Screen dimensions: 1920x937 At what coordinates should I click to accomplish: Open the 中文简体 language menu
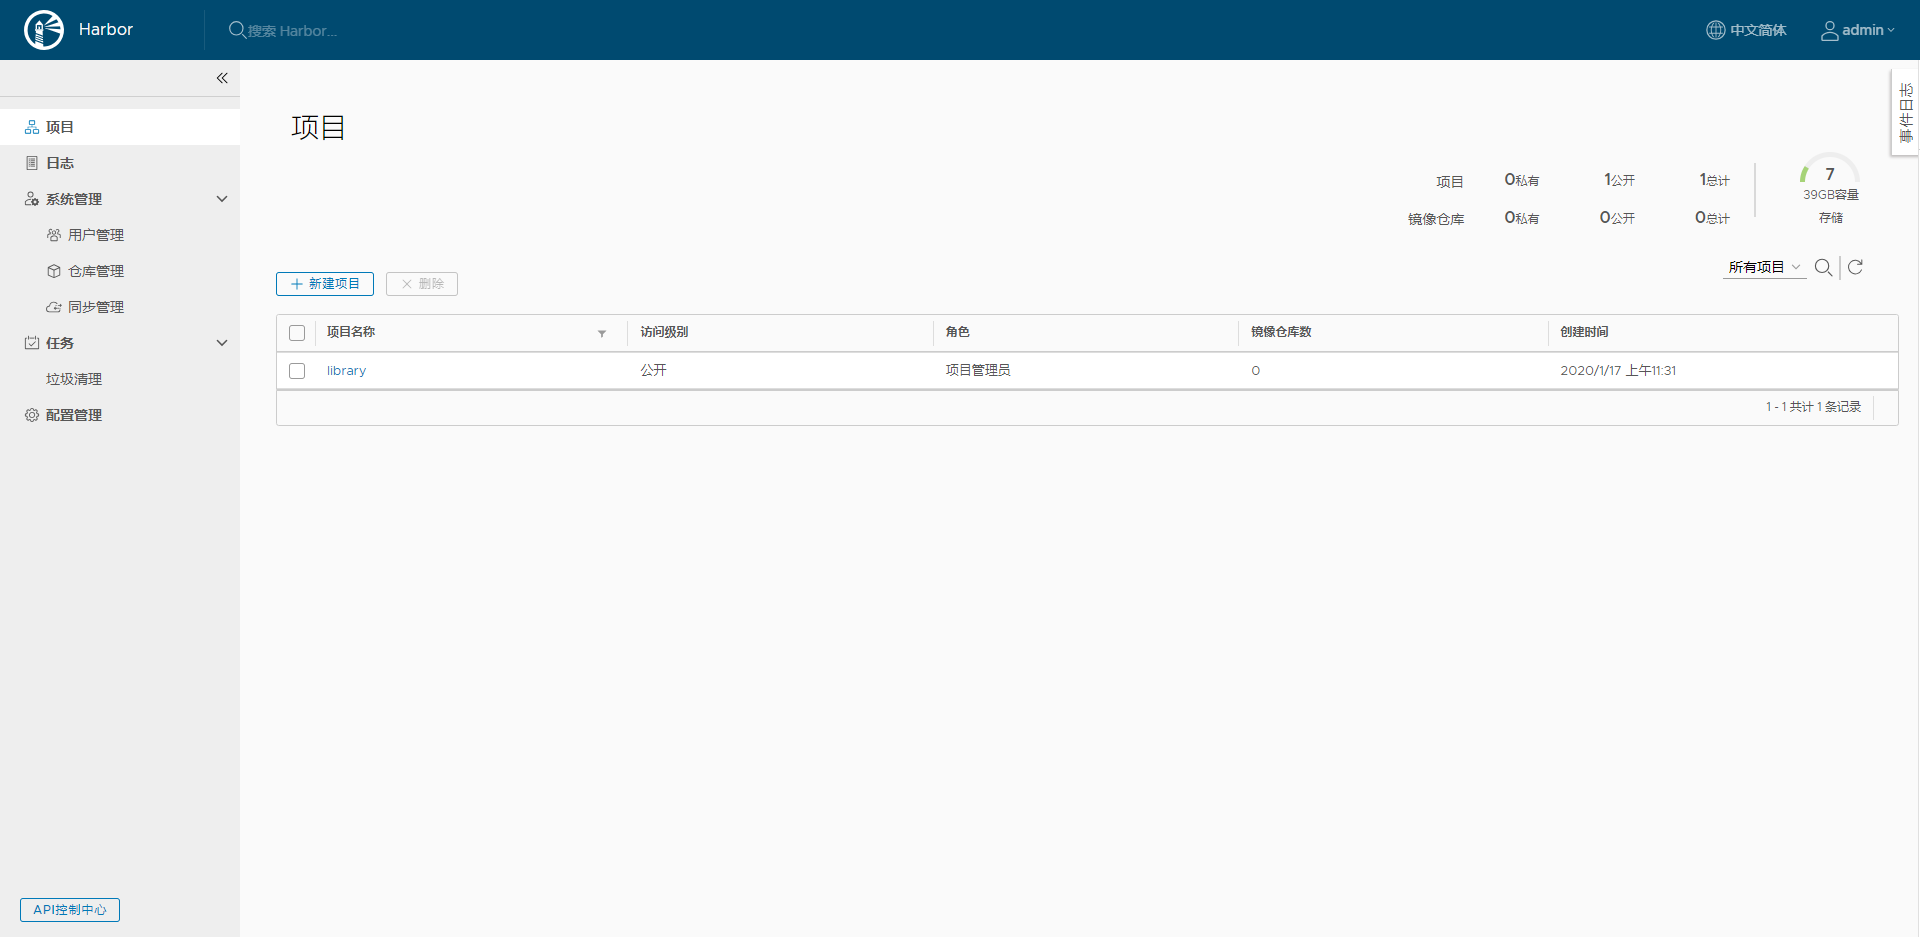point(1746,30)
